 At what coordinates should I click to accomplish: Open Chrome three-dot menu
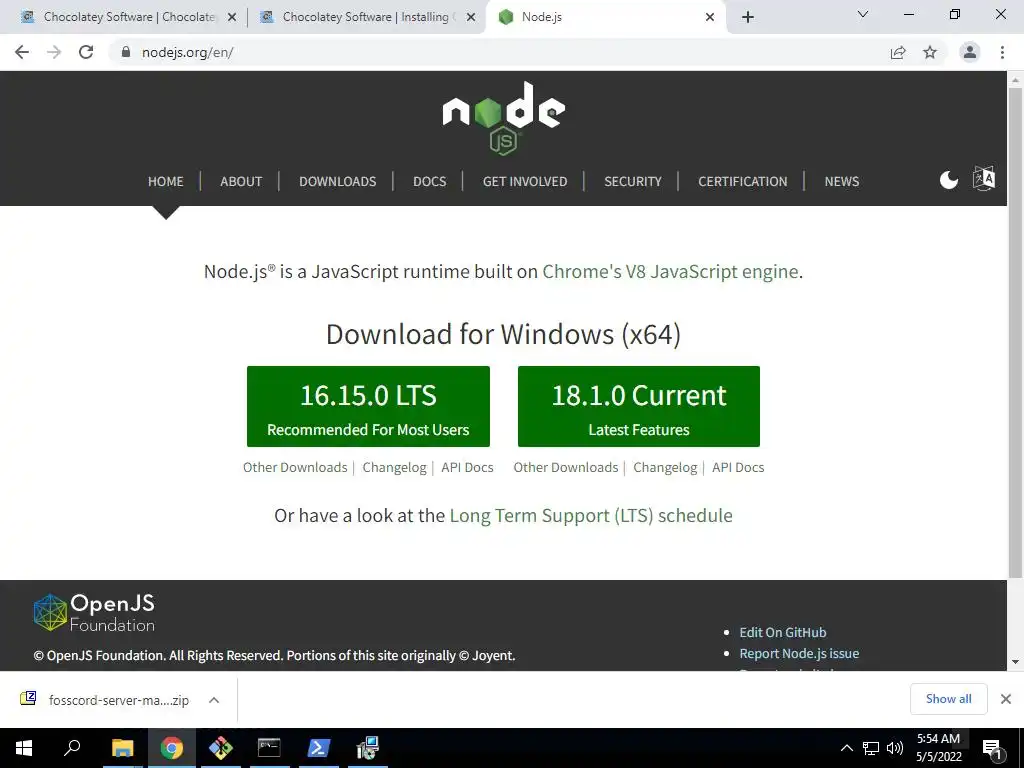tap(1002, 52)
